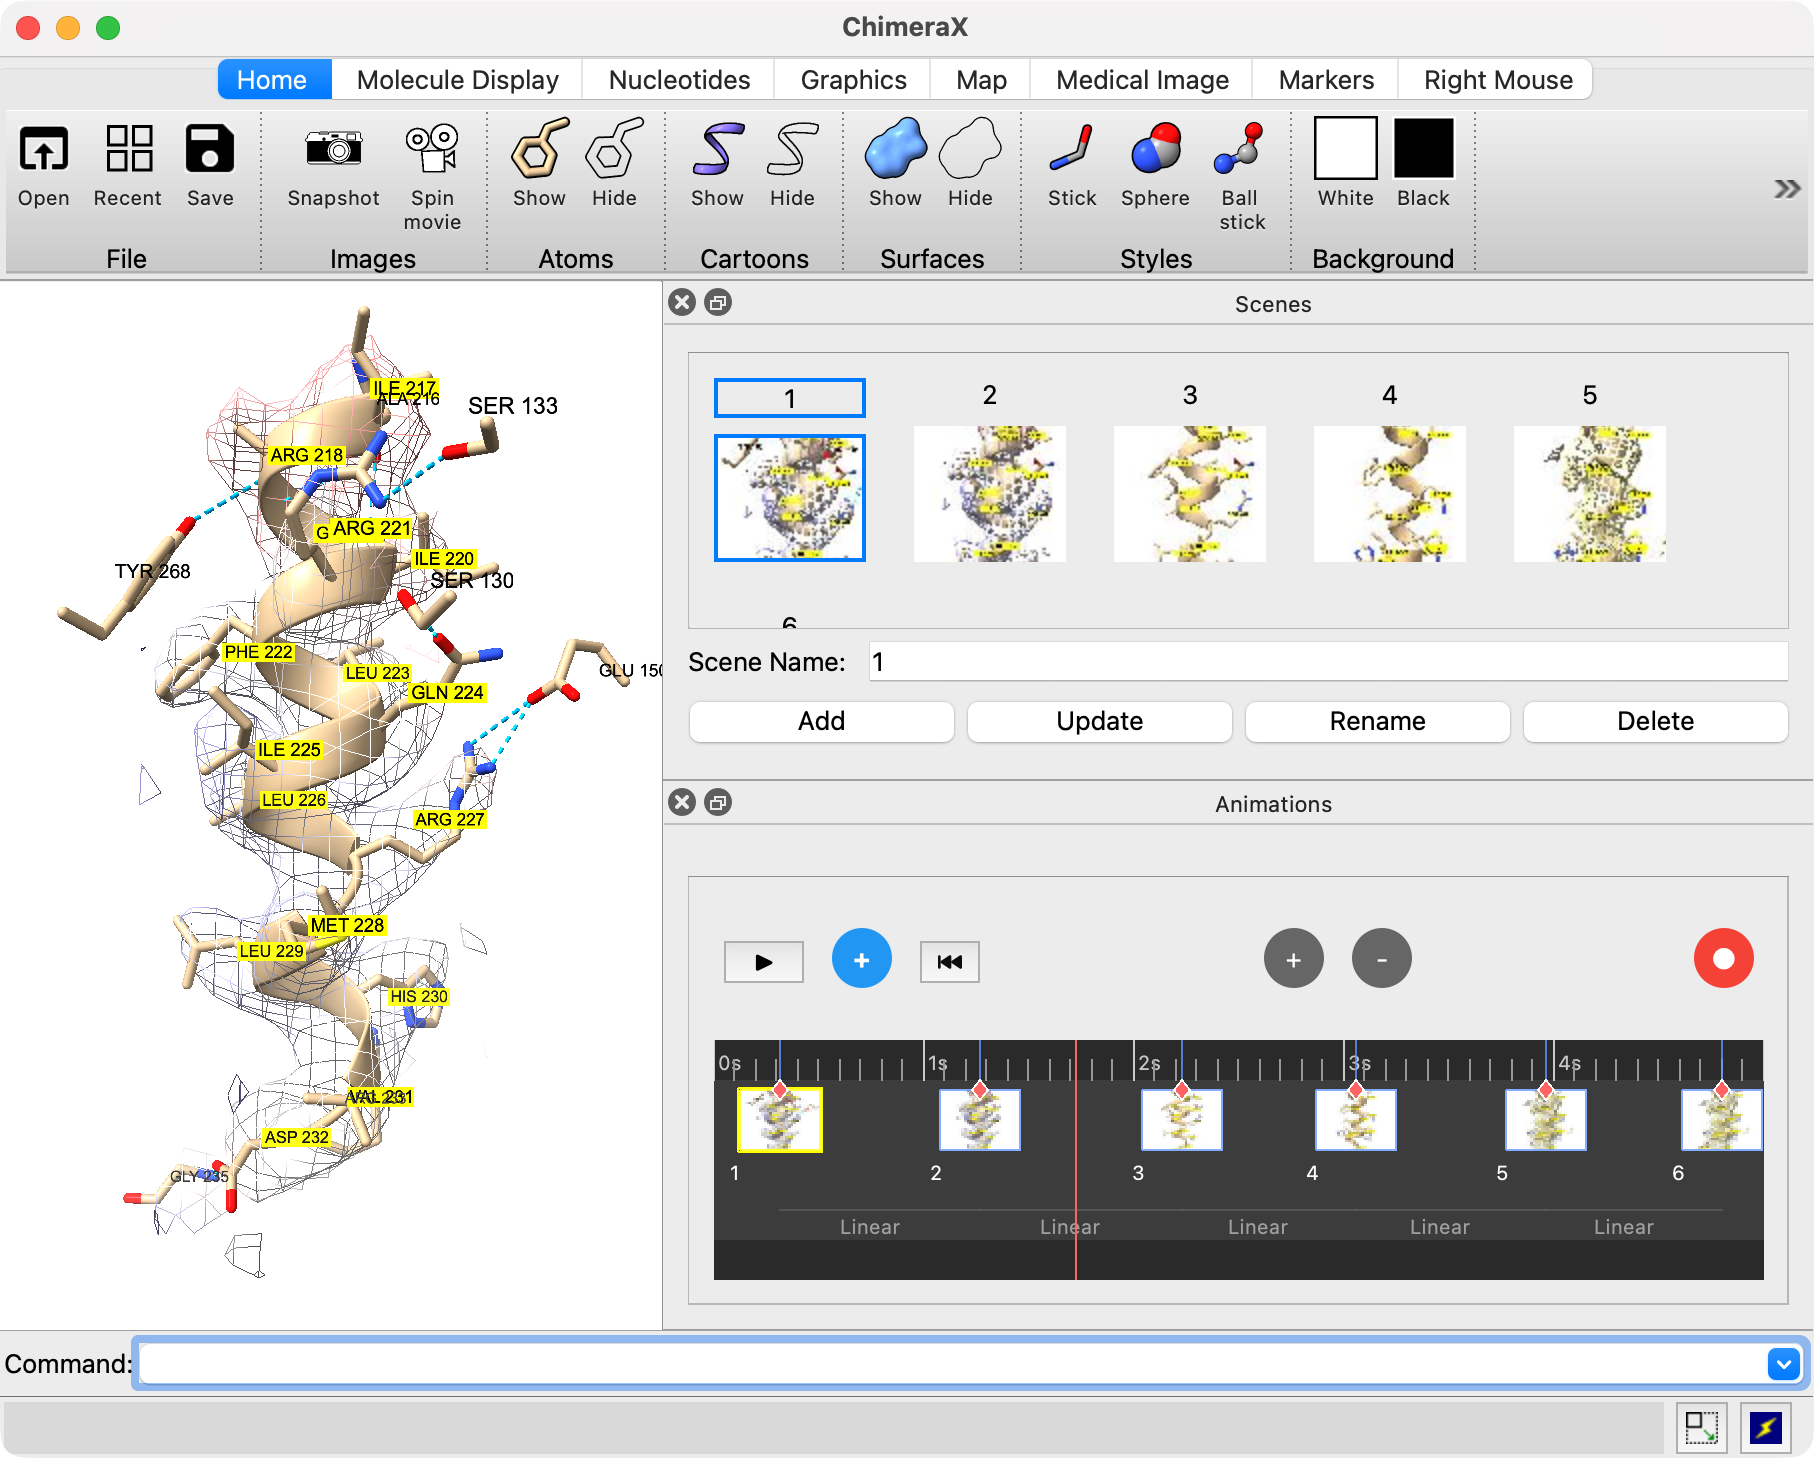Open the Recent files menu
Image resolution: width=1814 pixels, height=1458 pixels.
coord(128,150)
